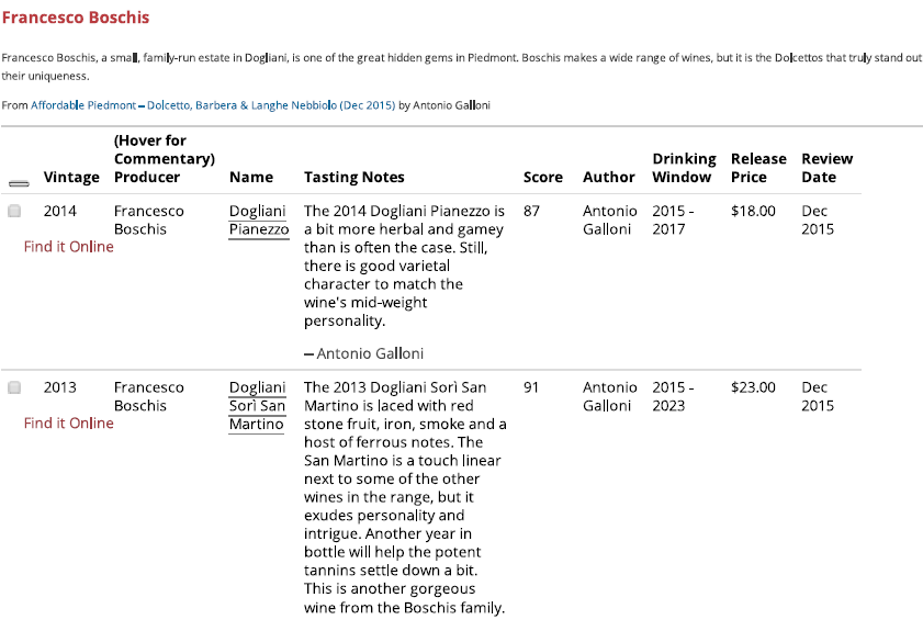This screenshot has height=631, width=923.
Task: Open the Dogliani Pianezzo wine link
Action: [259, 220]
